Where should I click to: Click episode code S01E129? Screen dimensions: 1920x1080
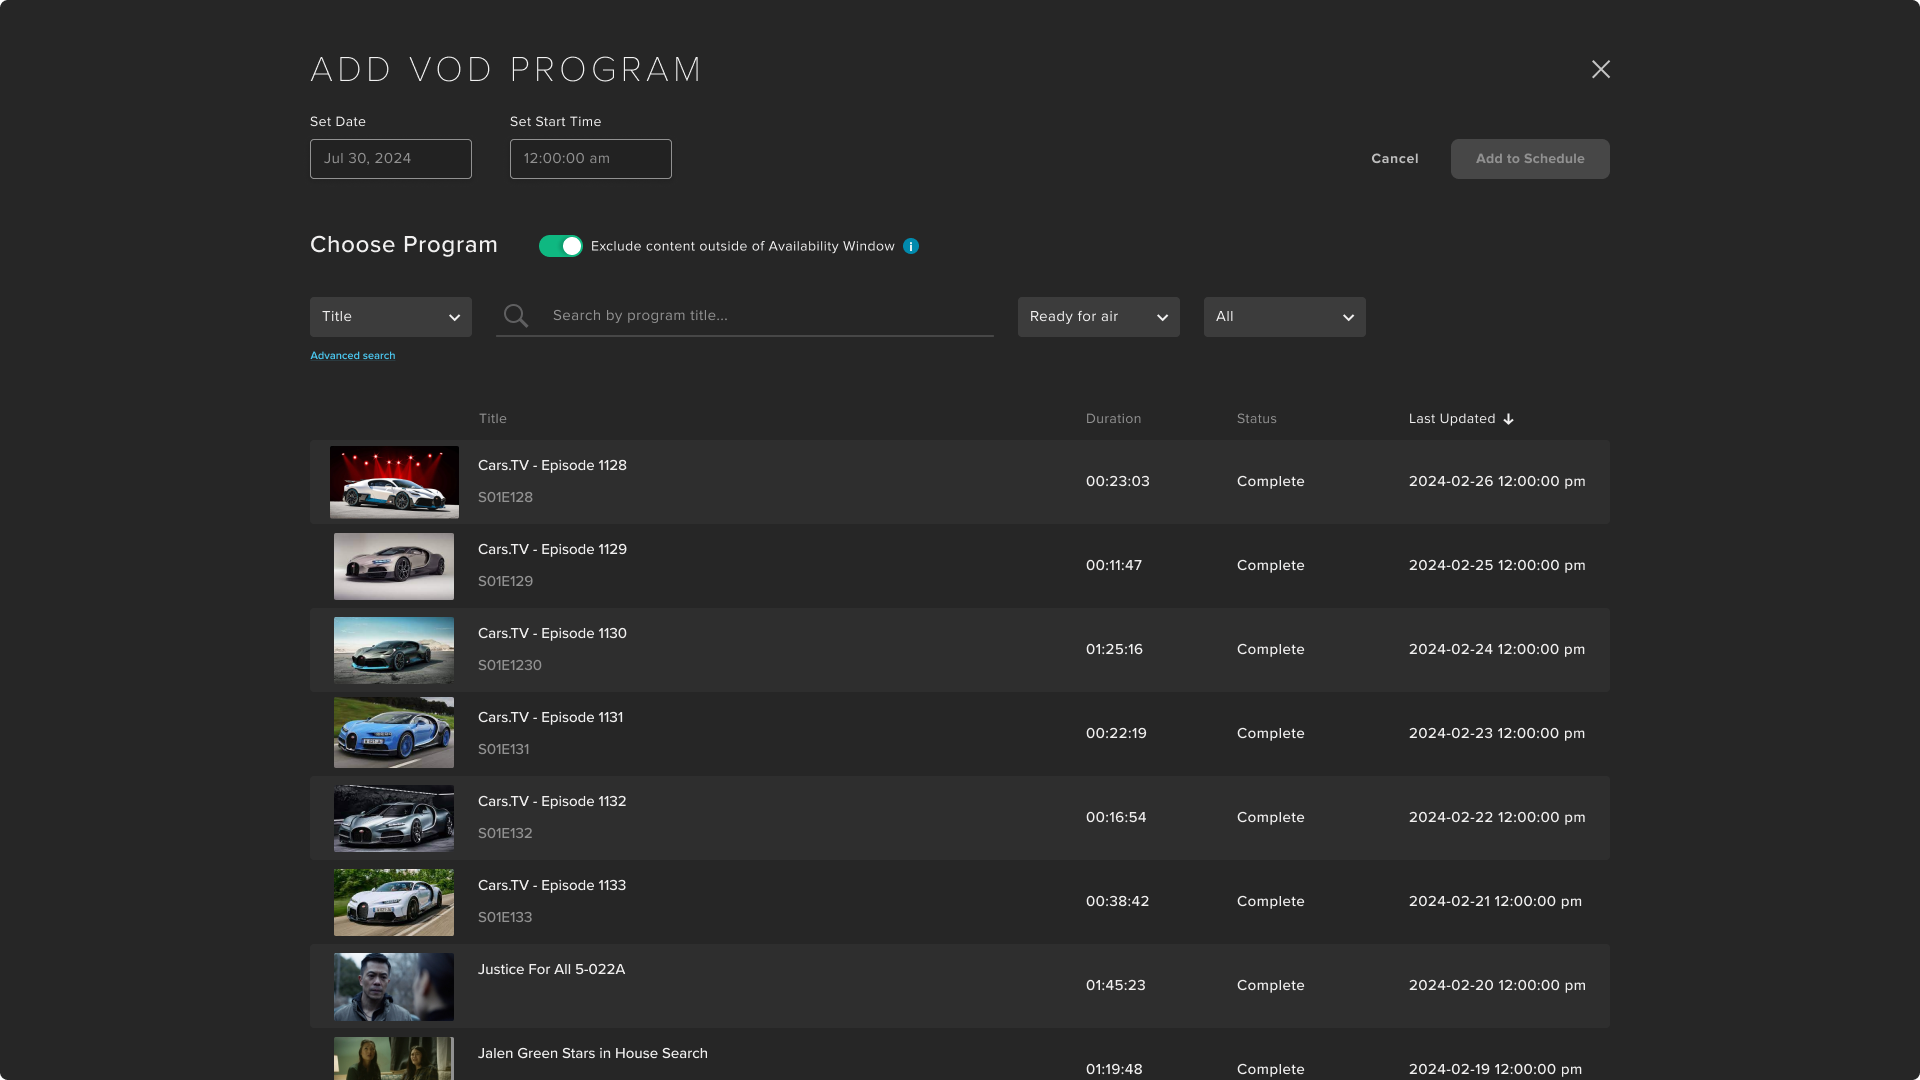click(505, 582)
